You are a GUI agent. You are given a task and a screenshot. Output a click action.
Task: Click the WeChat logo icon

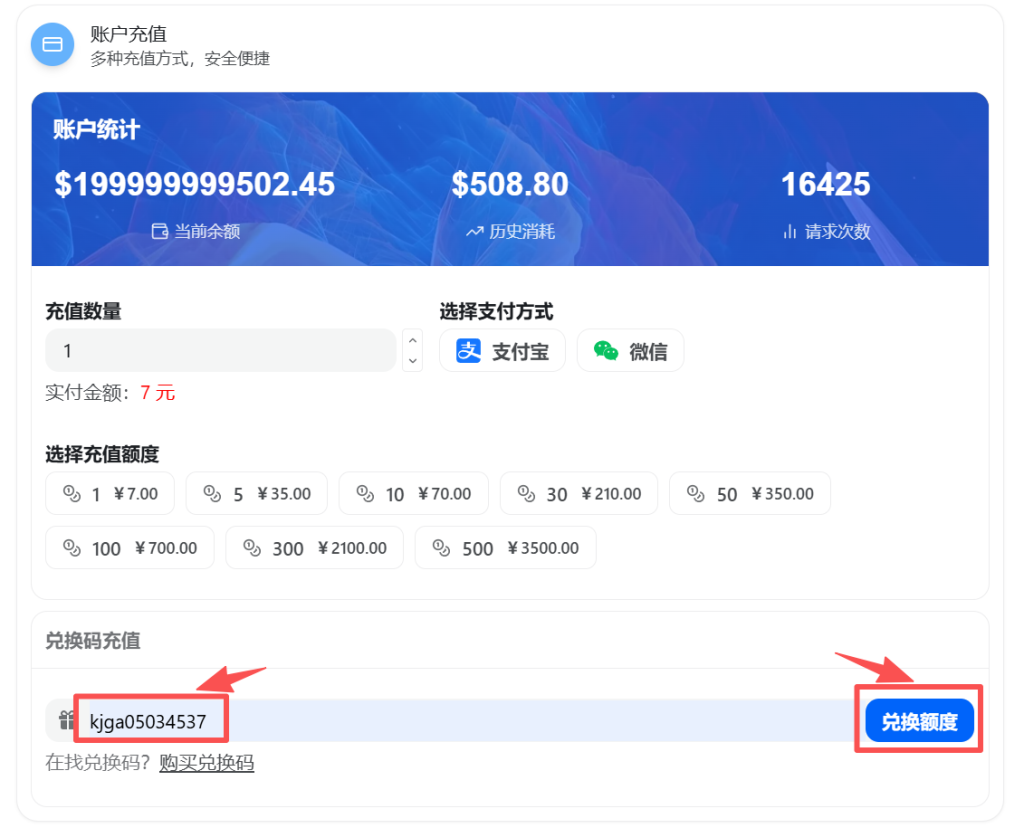(606, 351)
